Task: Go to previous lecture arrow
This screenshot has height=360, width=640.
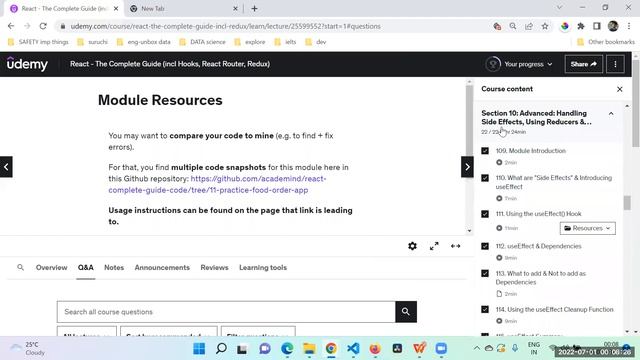Action: pos(6,167)
